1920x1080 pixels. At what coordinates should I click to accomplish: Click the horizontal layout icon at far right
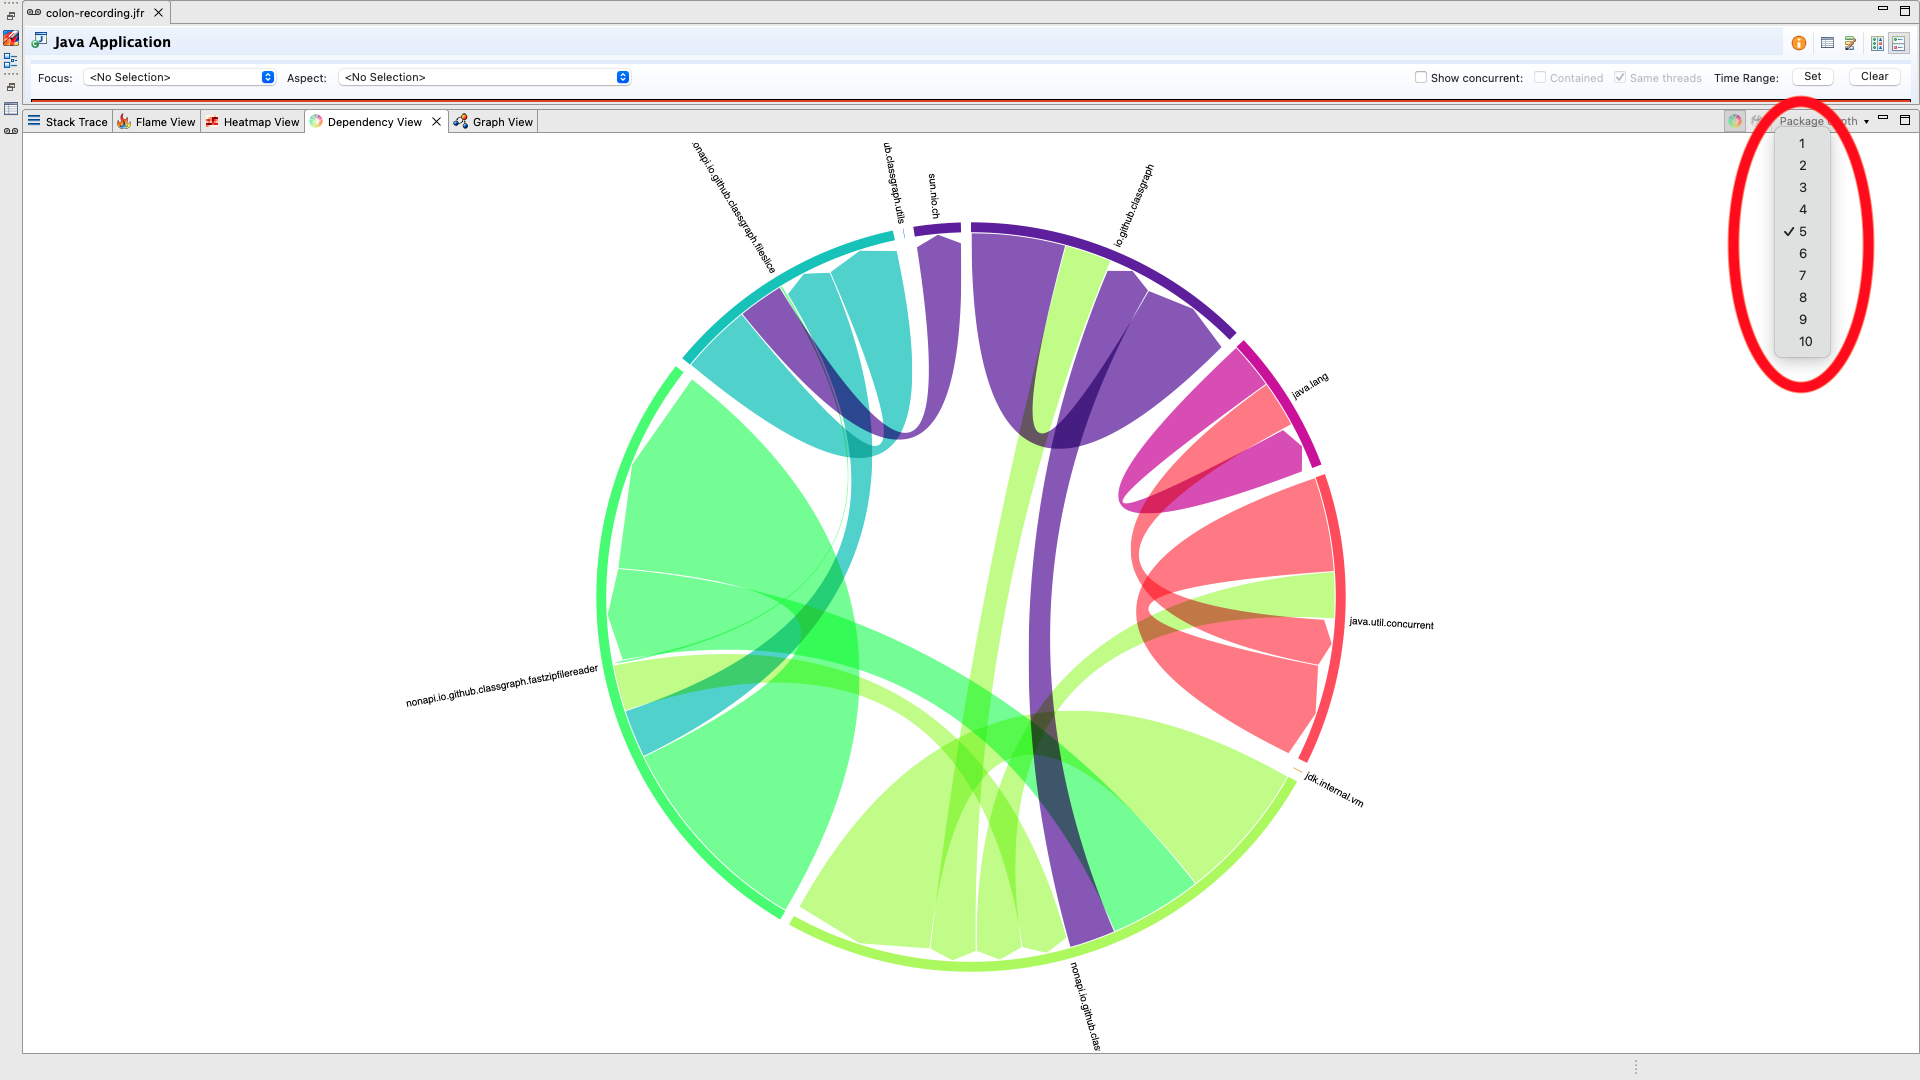1899,43
